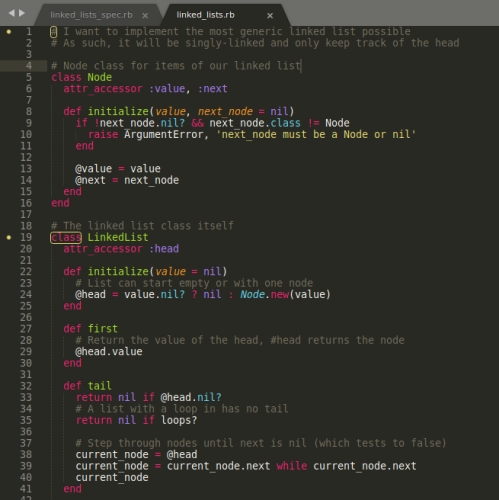Click 'loops?' on line 35

click(x=179, y=420)
